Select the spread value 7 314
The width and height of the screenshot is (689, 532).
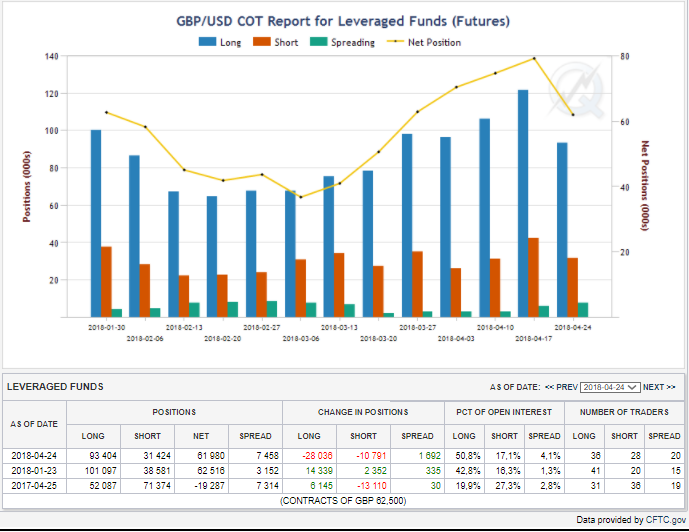267,485
